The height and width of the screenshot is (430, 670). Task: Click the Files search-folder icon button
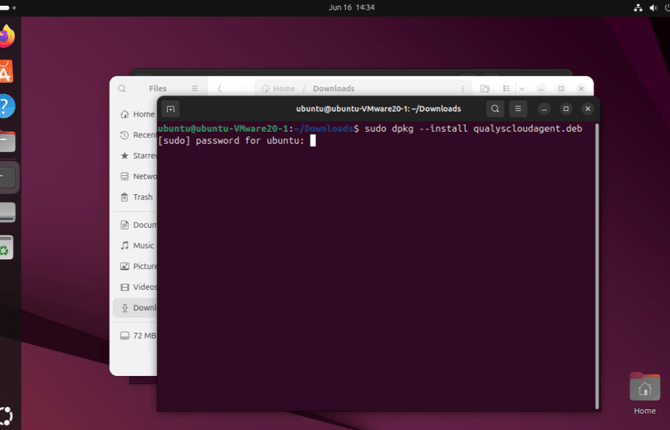click(485, 88)
